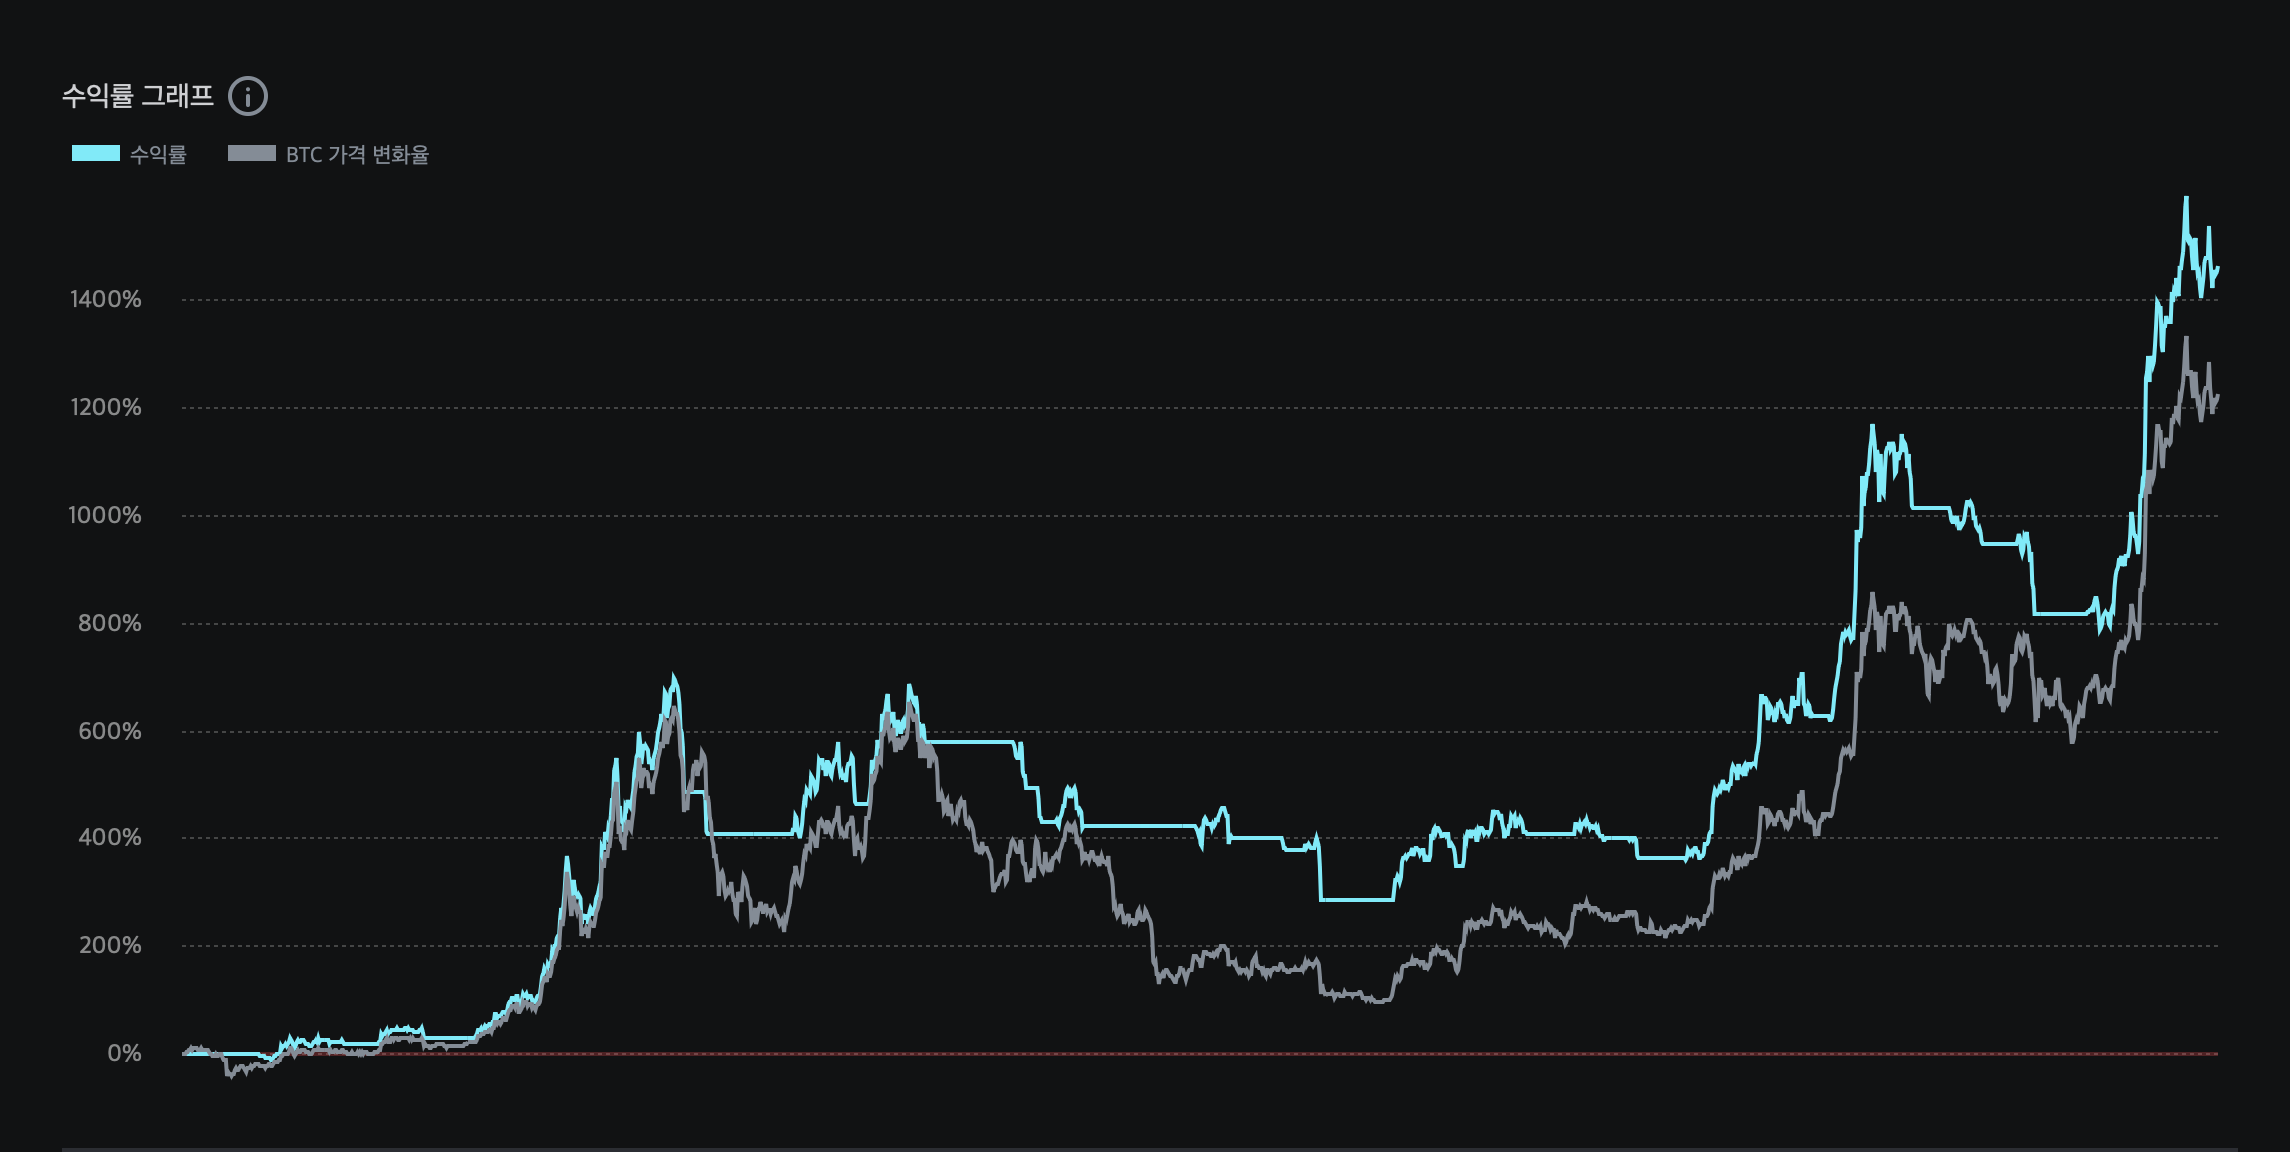The width and height of the screenshot is (2290, 1152).
Task: Click the 600% y-axis label
Action: coord(110,731)
